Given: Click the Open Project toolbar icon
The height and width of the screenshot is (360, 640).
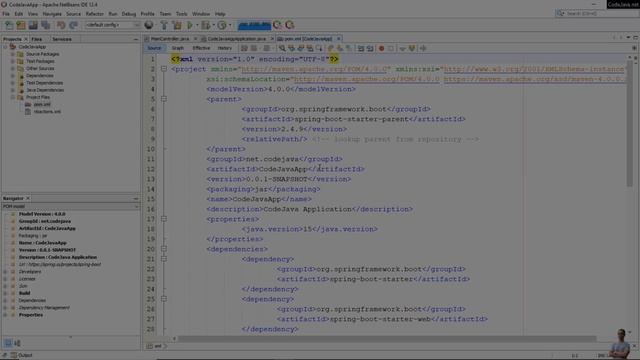Looking at the screenshot, I should pyautogui.click(x=33, y=25).
